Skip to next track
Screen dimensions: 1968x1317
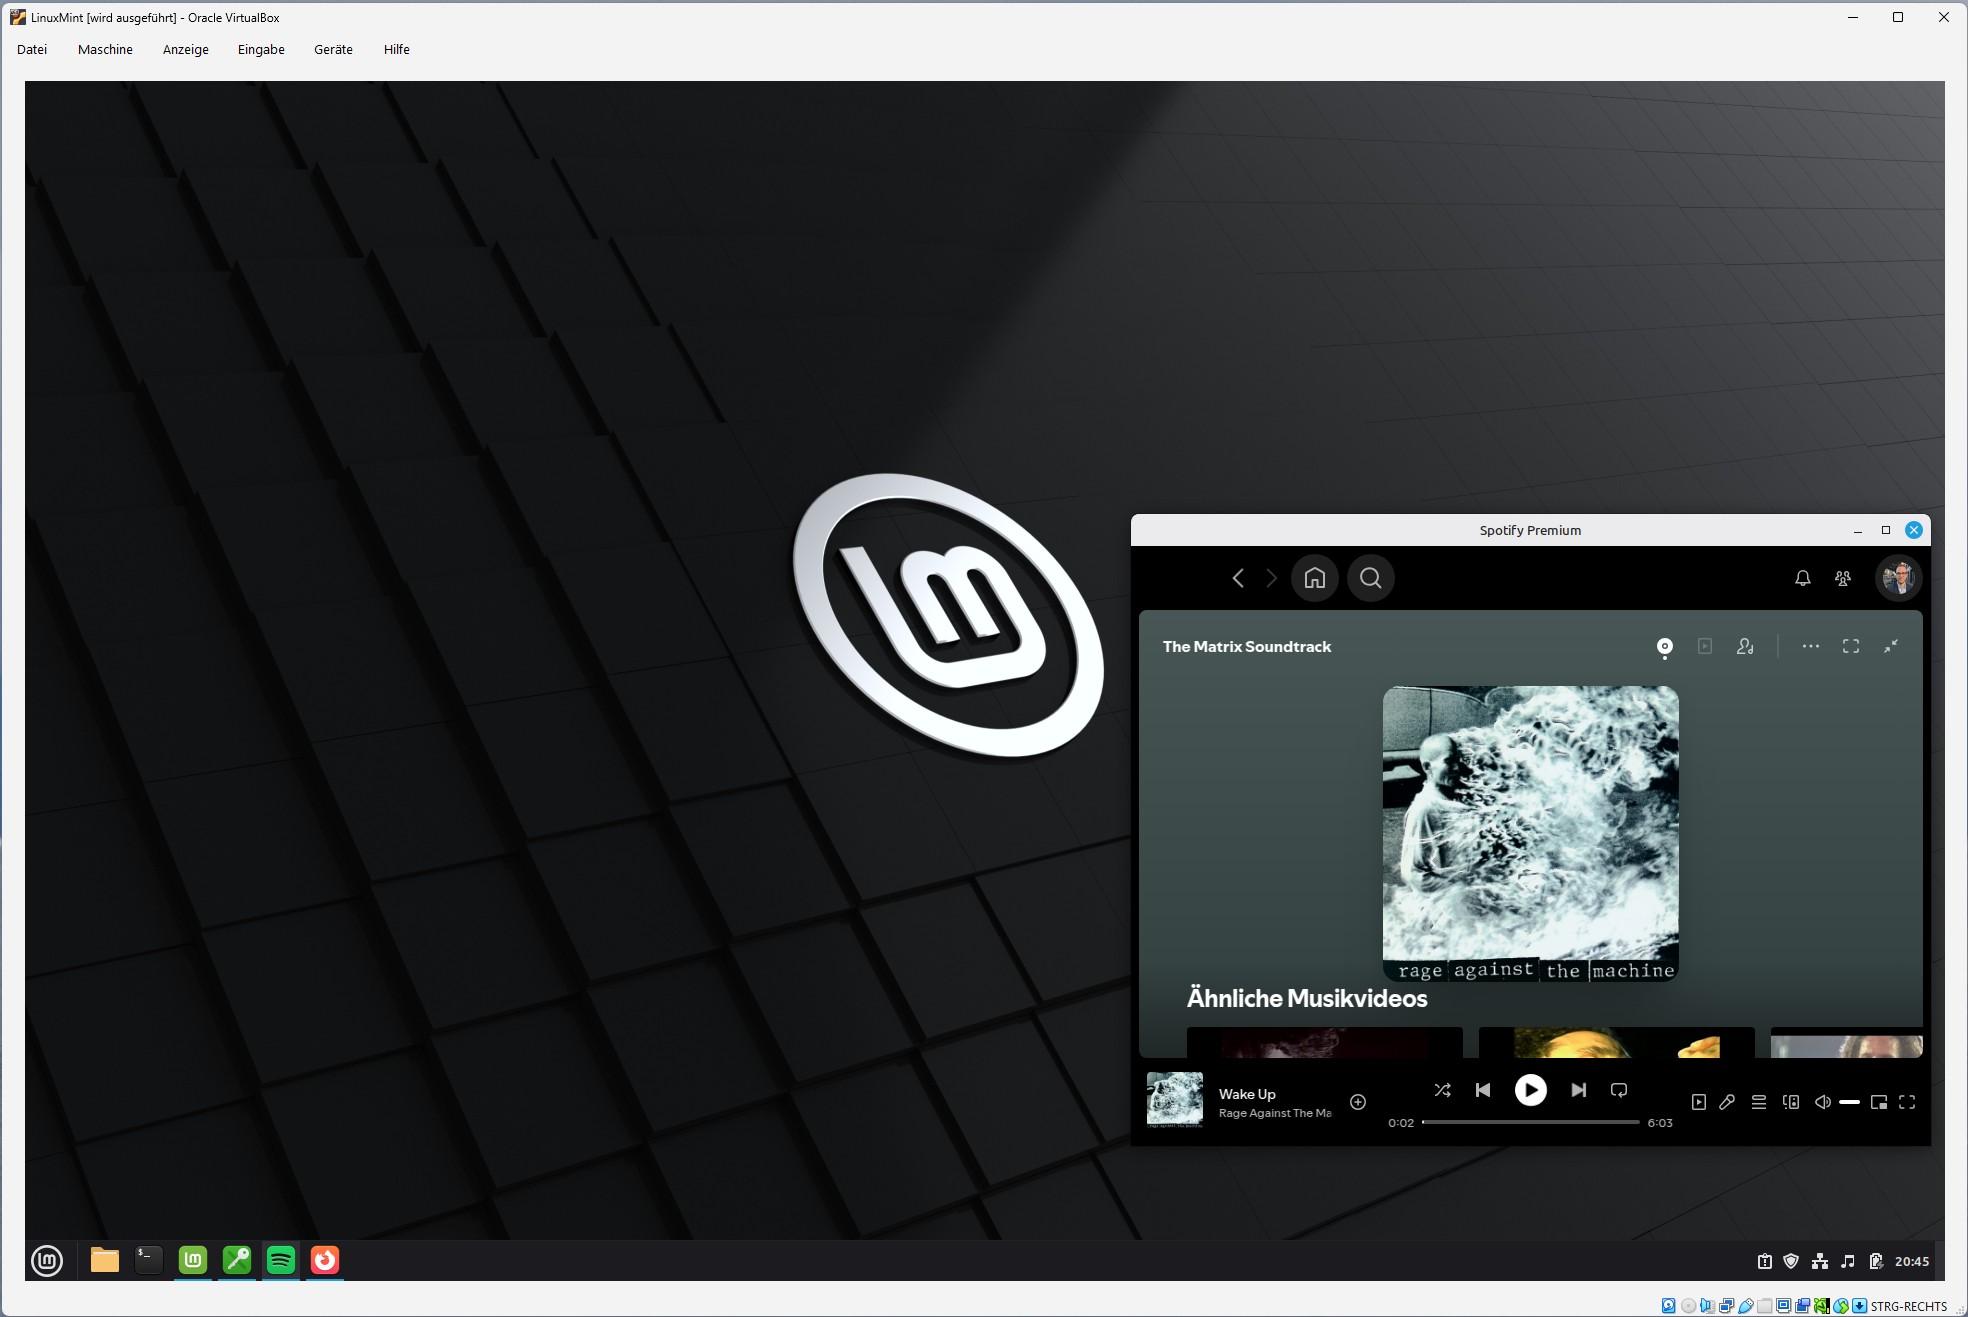[1578, 1090]
